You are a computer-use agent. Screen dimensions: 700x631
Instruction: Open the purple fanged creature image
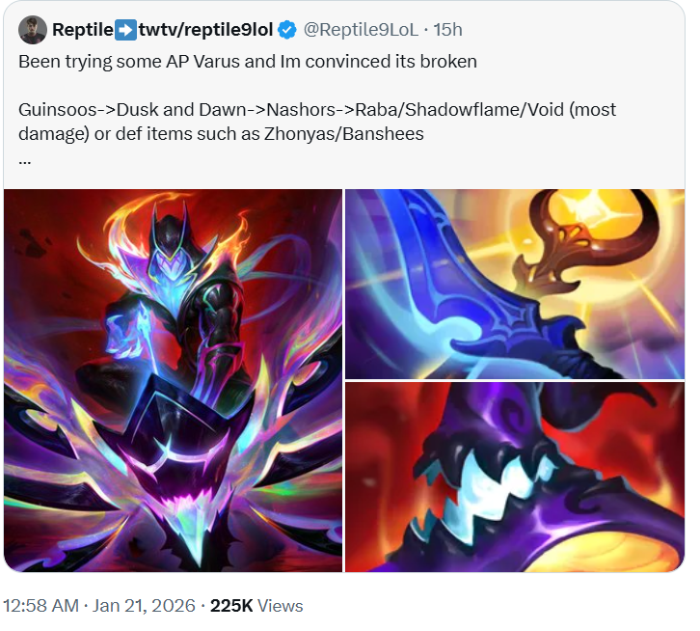[x=514, y=477]
